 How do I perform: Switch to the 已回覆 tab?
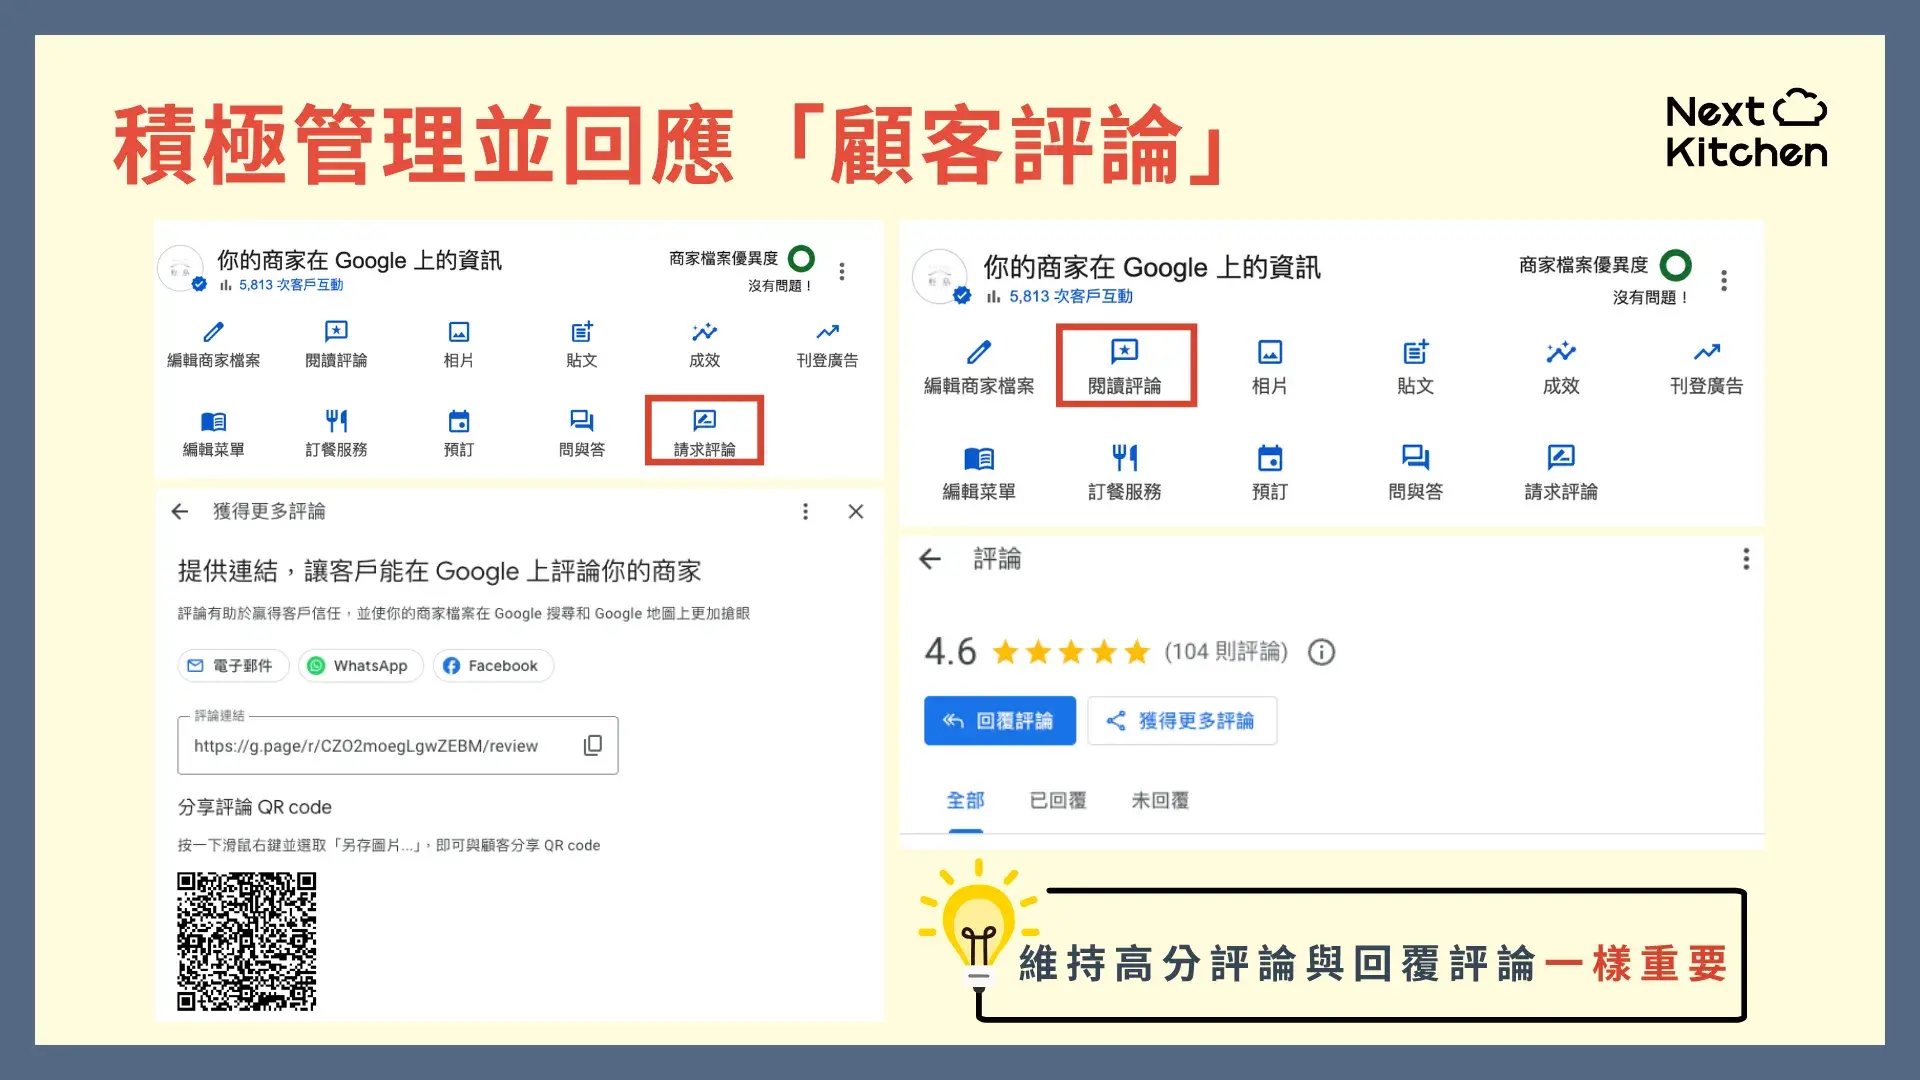1057,800
